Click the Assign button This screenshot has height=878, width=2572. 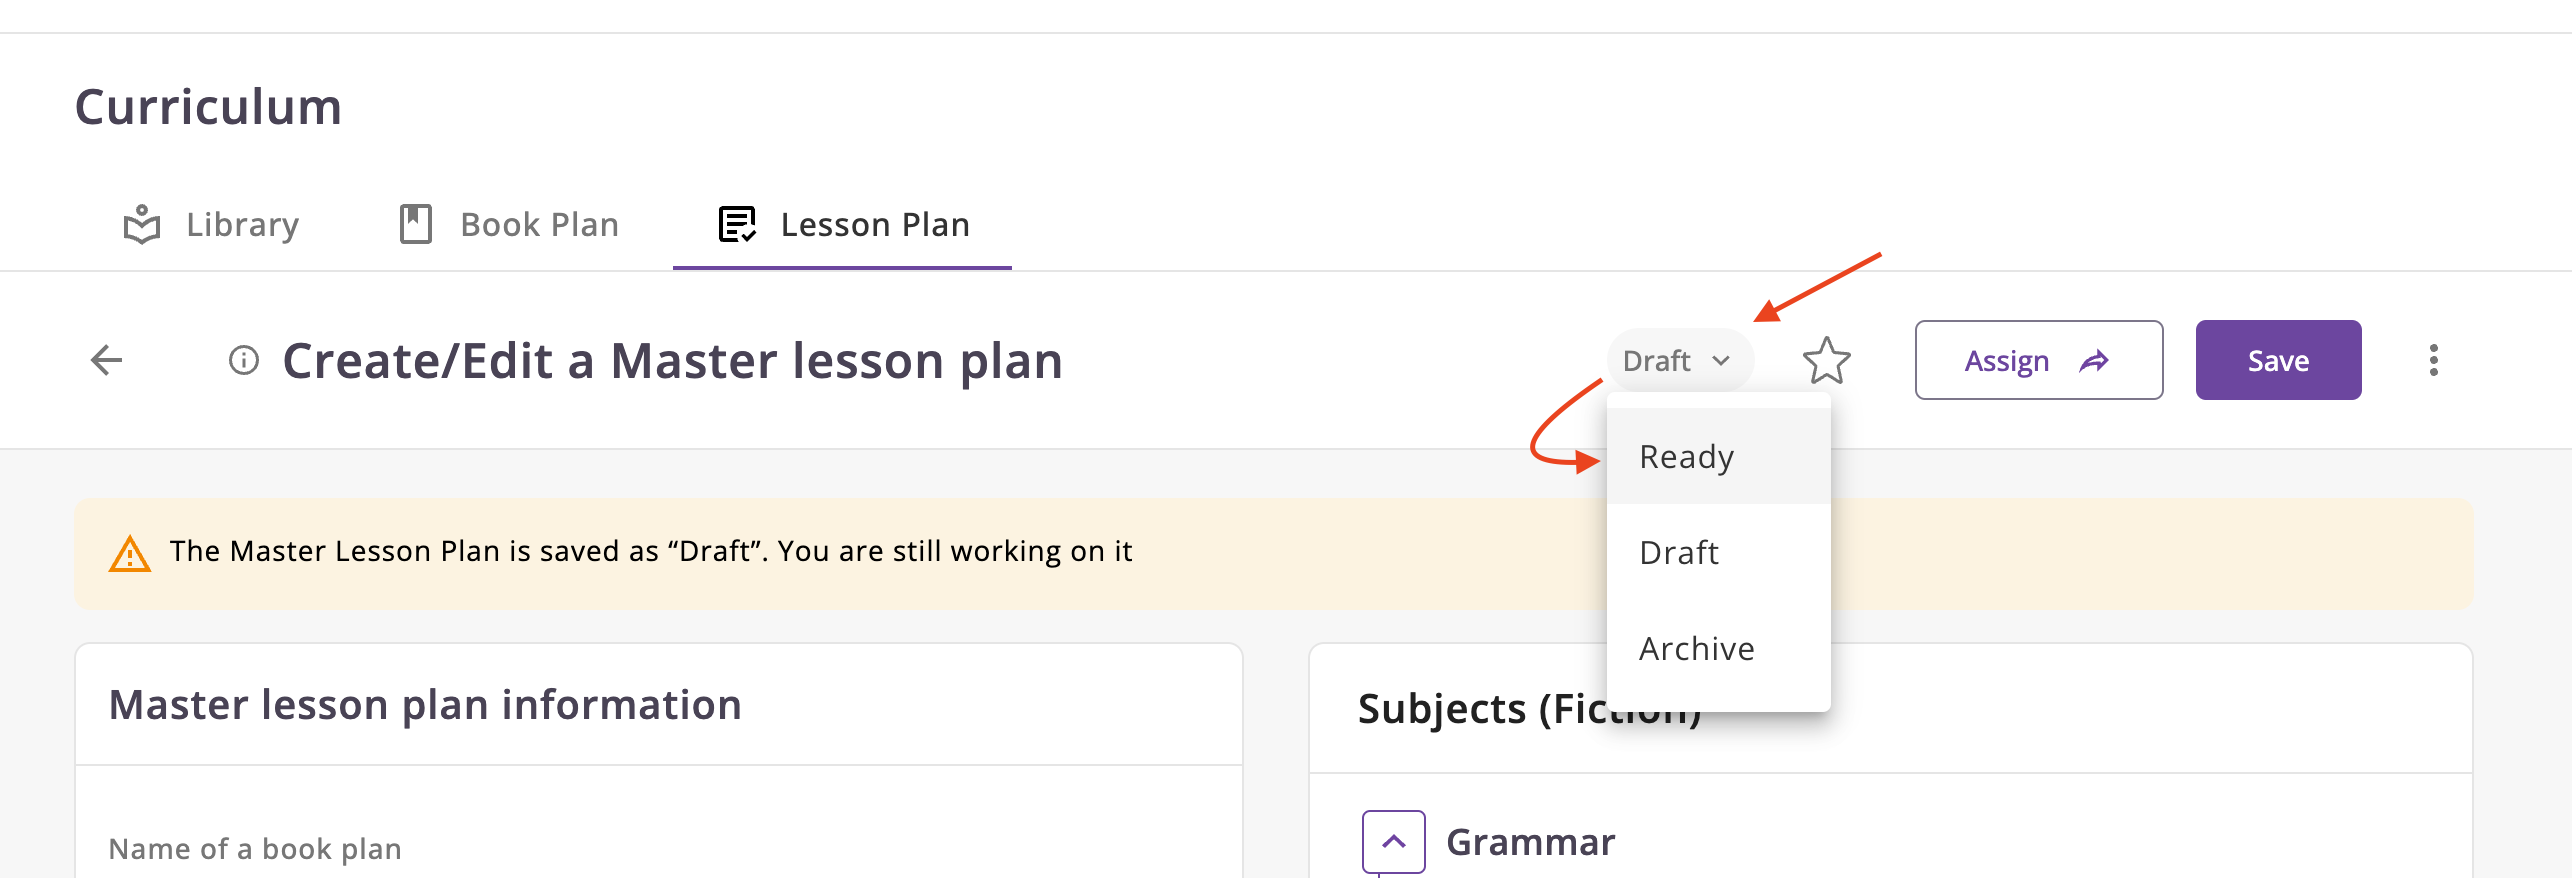click(2007, 360)
